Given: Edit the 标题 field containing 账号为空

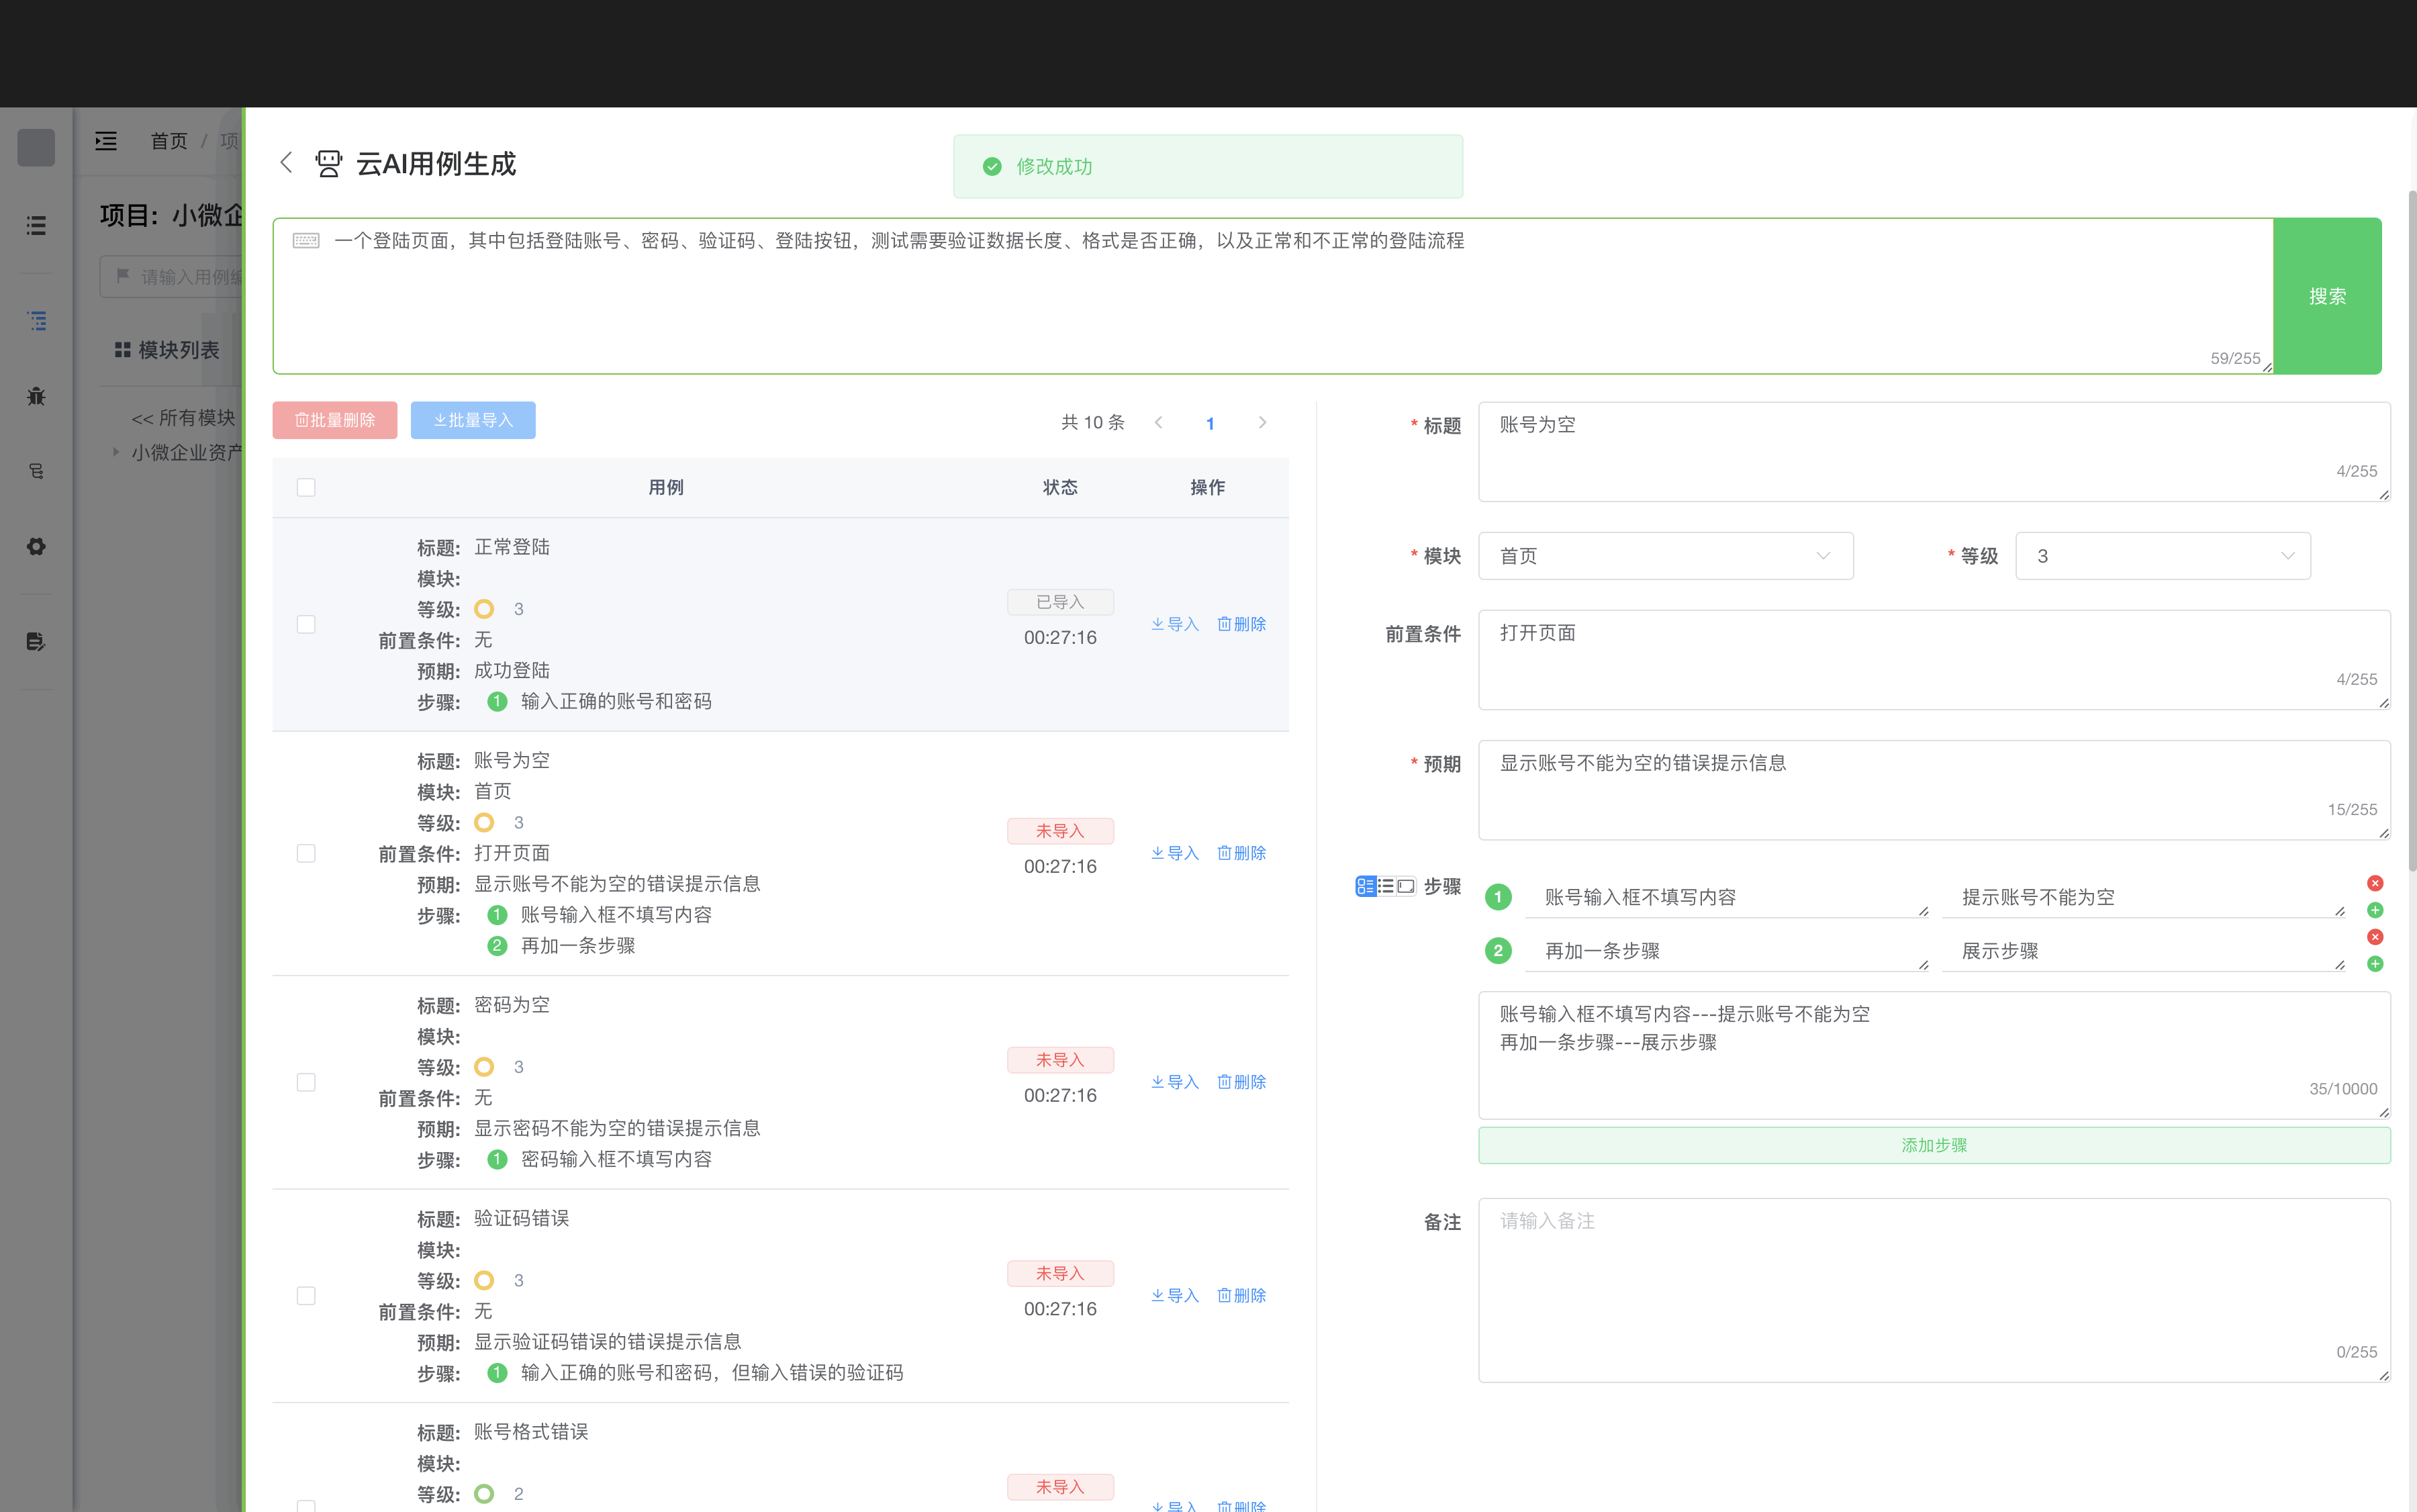Looking at the screenshot, I should [1934, 452].
